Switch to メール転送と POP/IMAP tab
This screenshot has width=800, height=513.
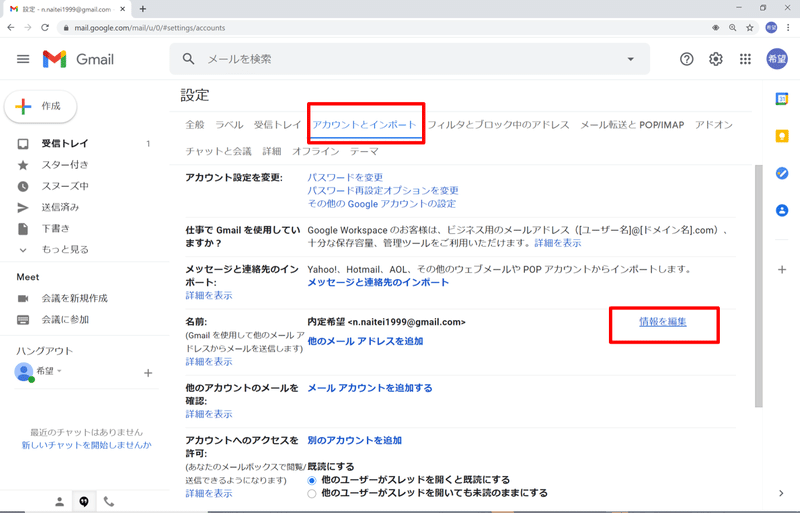[x=632, y=125]
